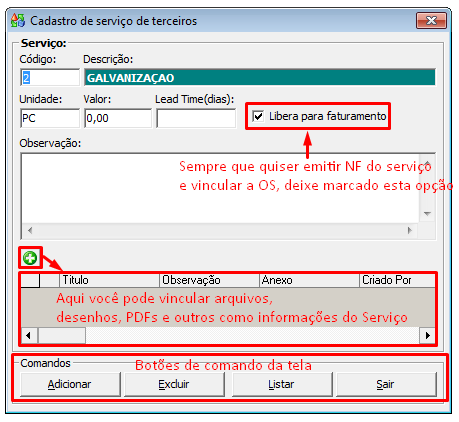Open the Listar command
The image size is (459, 422).
coord(282,384)
